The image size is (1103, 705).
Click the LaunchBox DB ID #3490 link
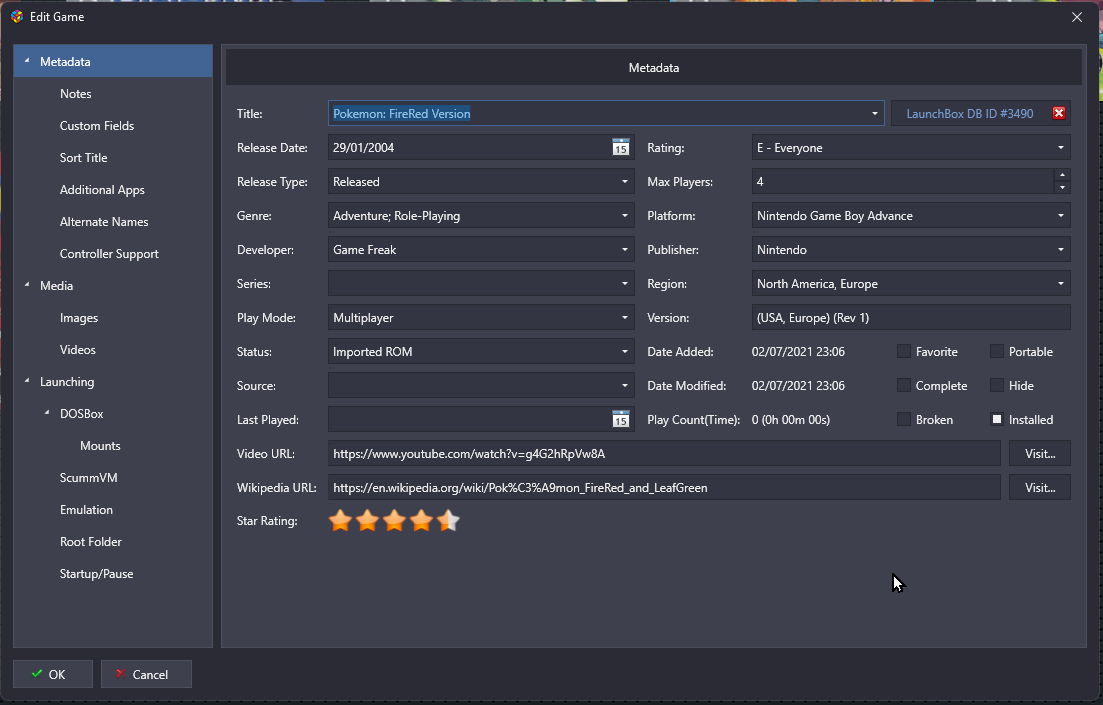click(x=969, y=113)
